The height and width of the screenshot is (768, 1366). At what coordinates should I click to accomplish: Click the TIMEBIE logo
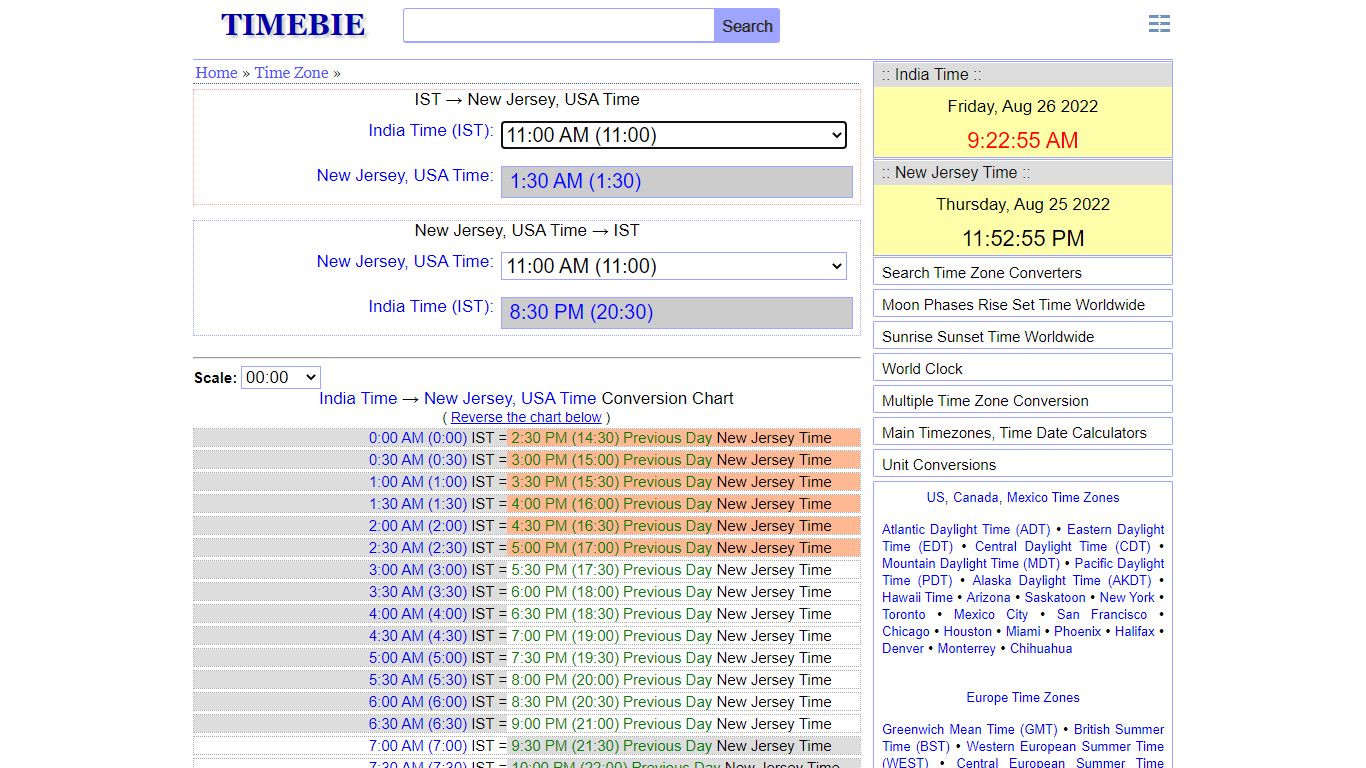[293, 25]
